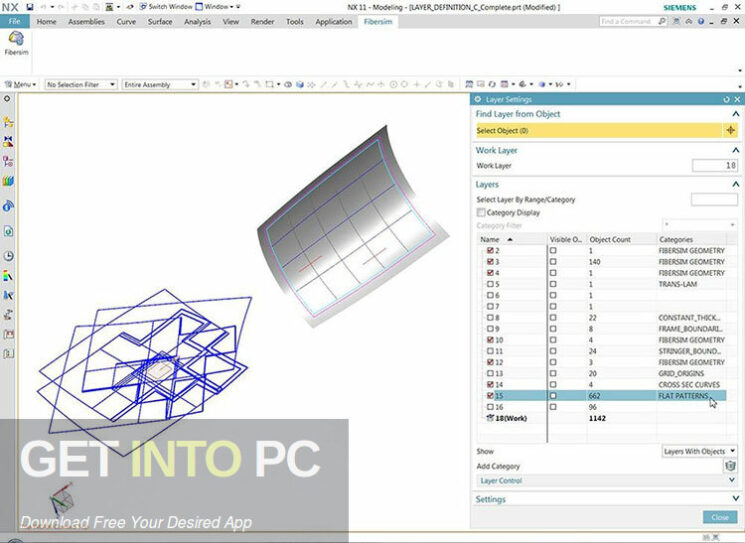Enable Category Display checkbox
745x543 pixels.
pyautogui.click(x=481, y=212)
